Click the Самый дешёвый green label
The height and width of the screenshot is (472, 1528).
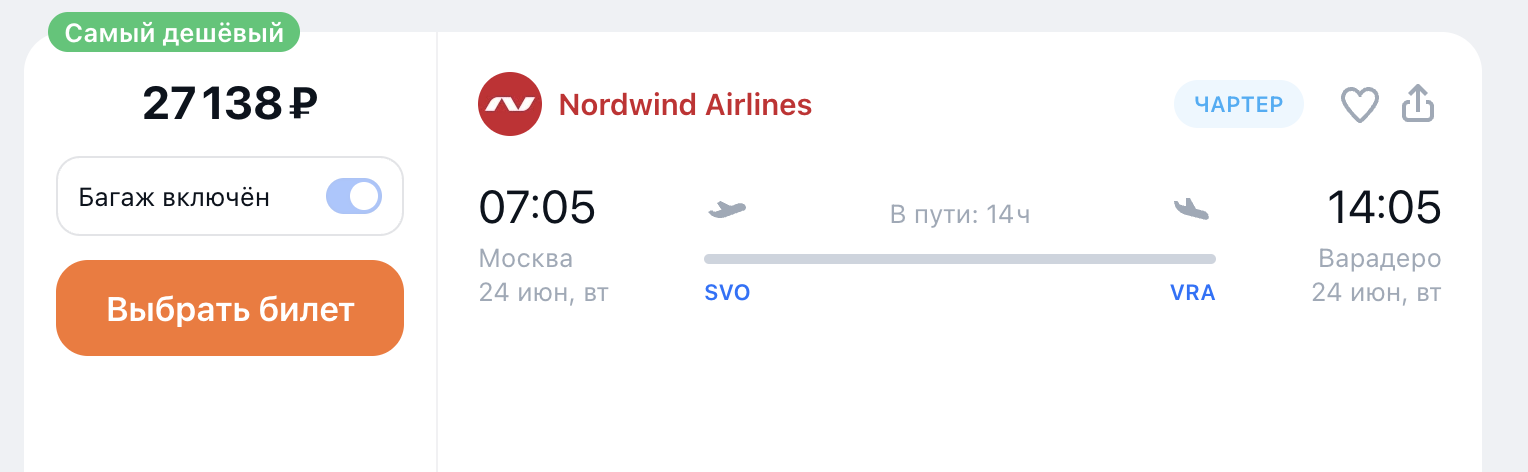click(174, 34)
